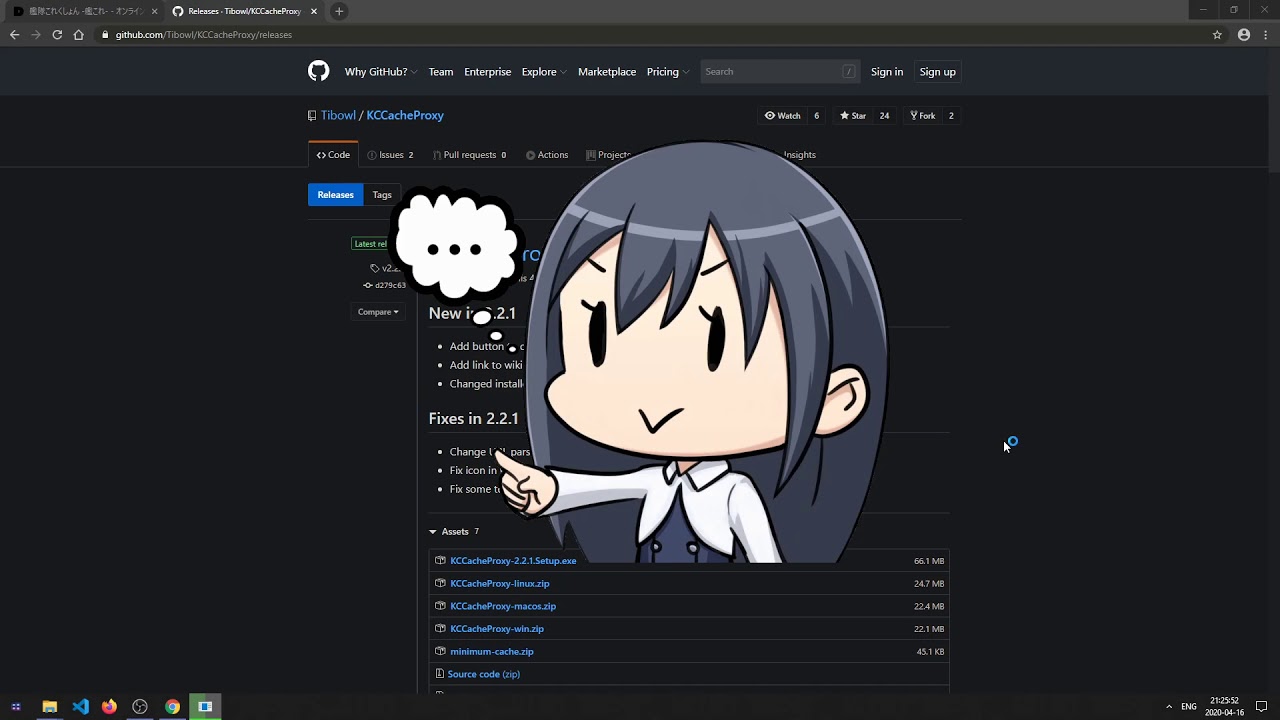Click the ENG input language indicator

coord(1189,707)
